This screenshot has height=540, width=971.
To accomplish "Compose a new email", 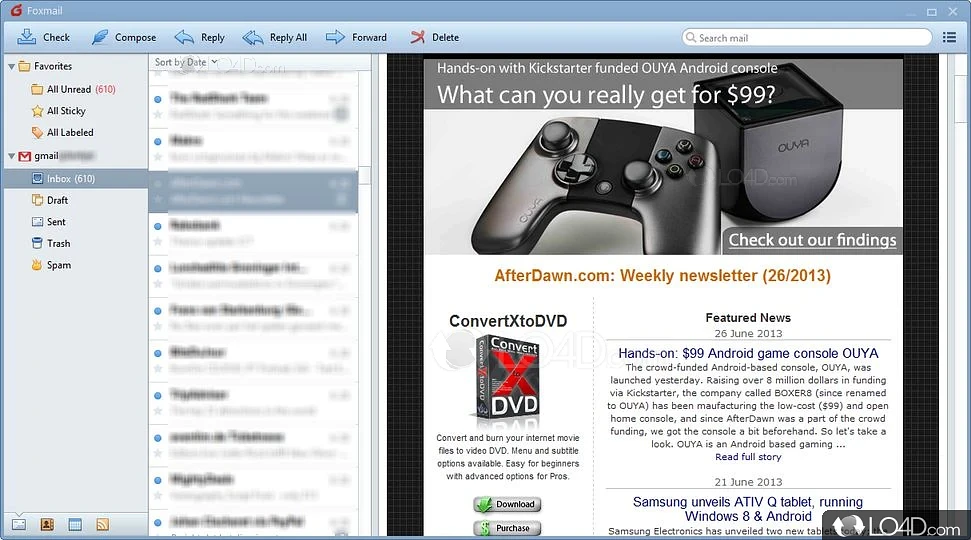I will [123, 37].
